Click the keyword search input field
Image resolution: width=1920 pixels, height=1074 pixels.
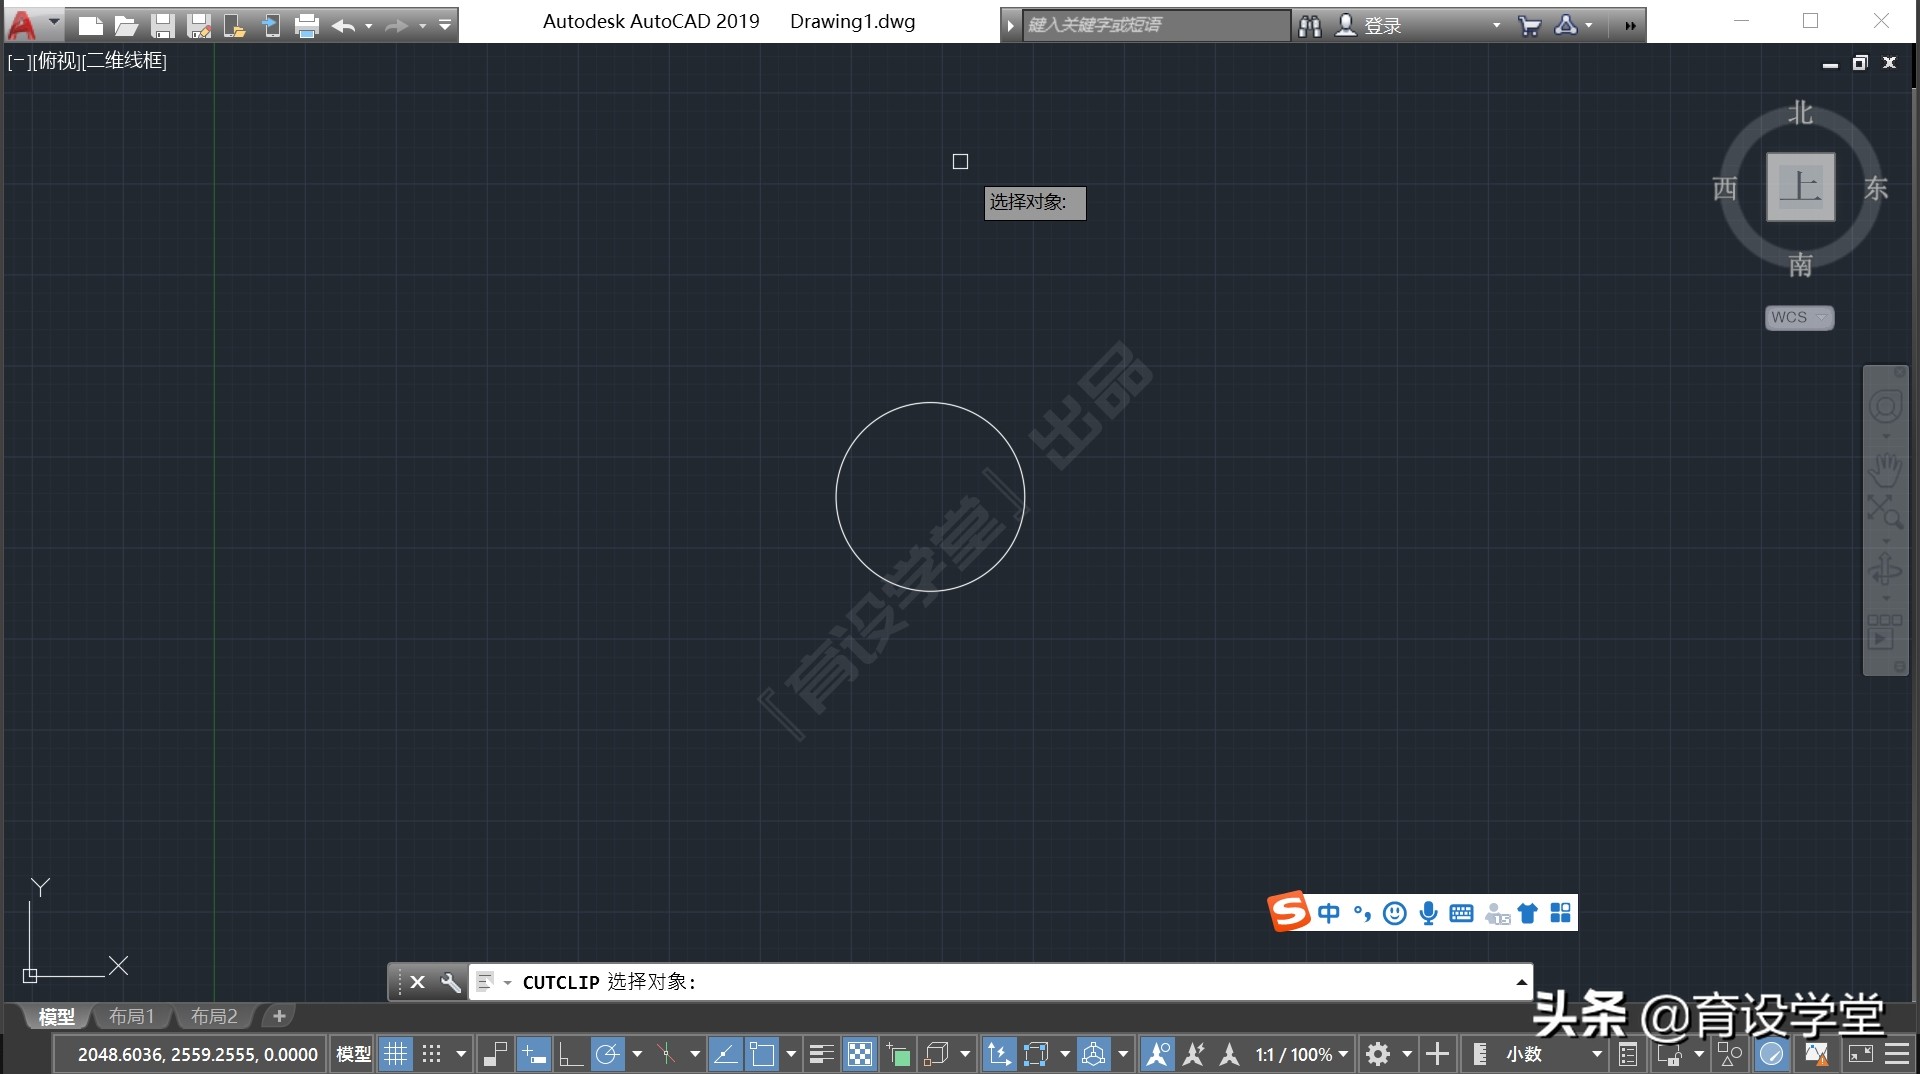(x=1155, y=25)
